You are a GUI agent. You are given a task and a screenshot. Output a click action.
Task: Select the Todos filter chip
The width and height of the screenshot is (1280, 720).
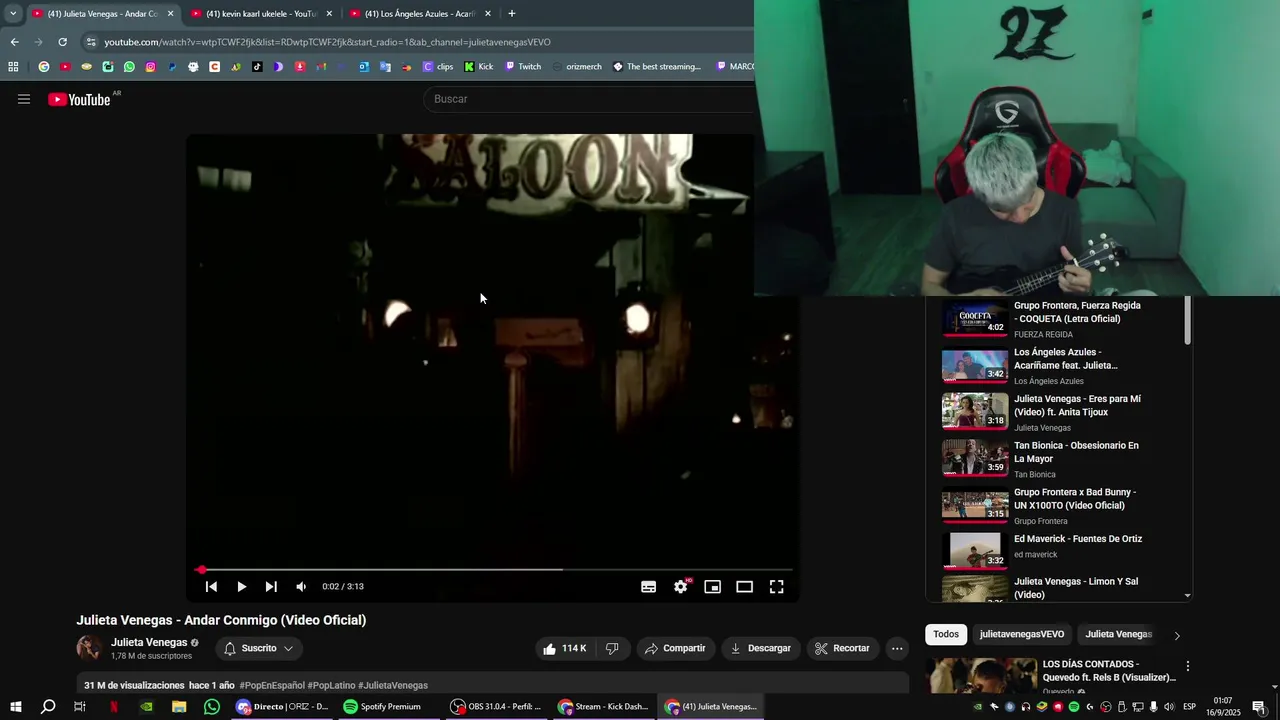pyautogui.click(x=946, y=634)
